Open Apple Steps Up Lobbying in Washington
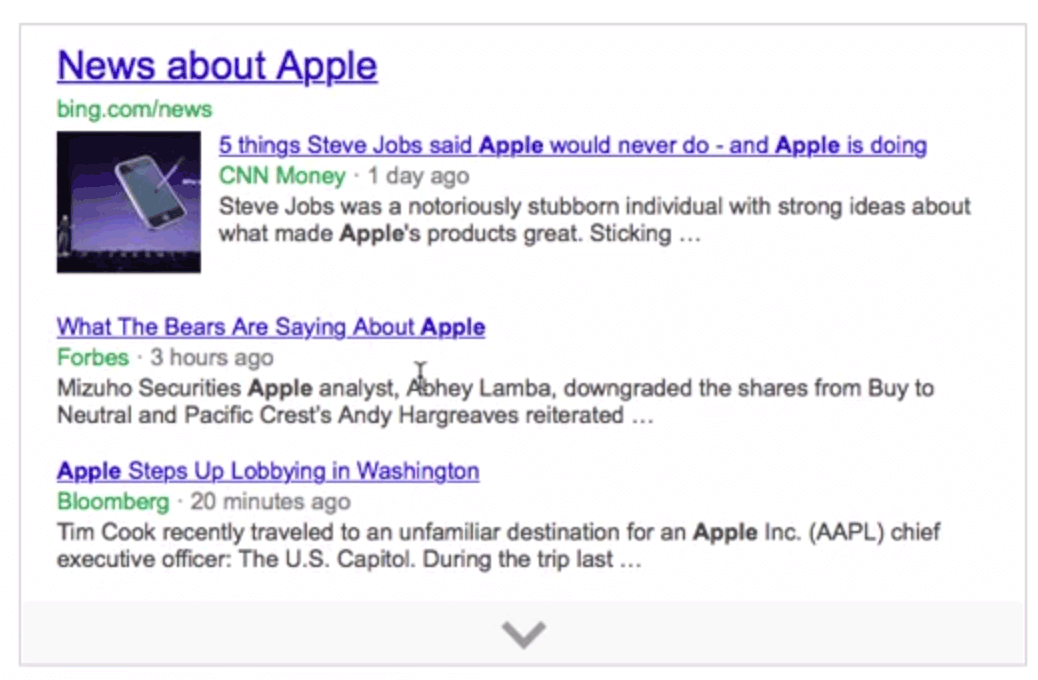This screenshot has height=680, width=1038. [x=267, y=471]
